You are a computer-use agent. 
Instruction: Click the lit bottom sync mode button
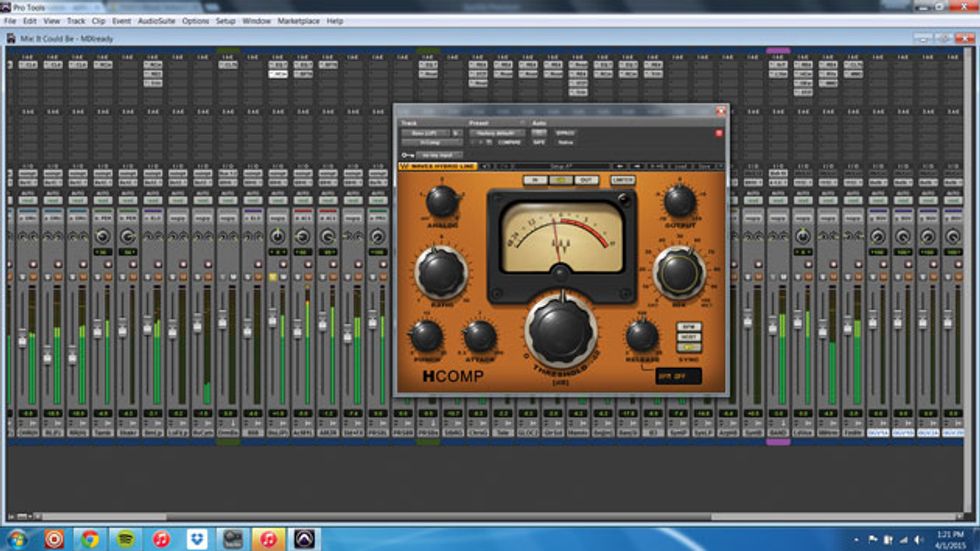click(689, 347)
